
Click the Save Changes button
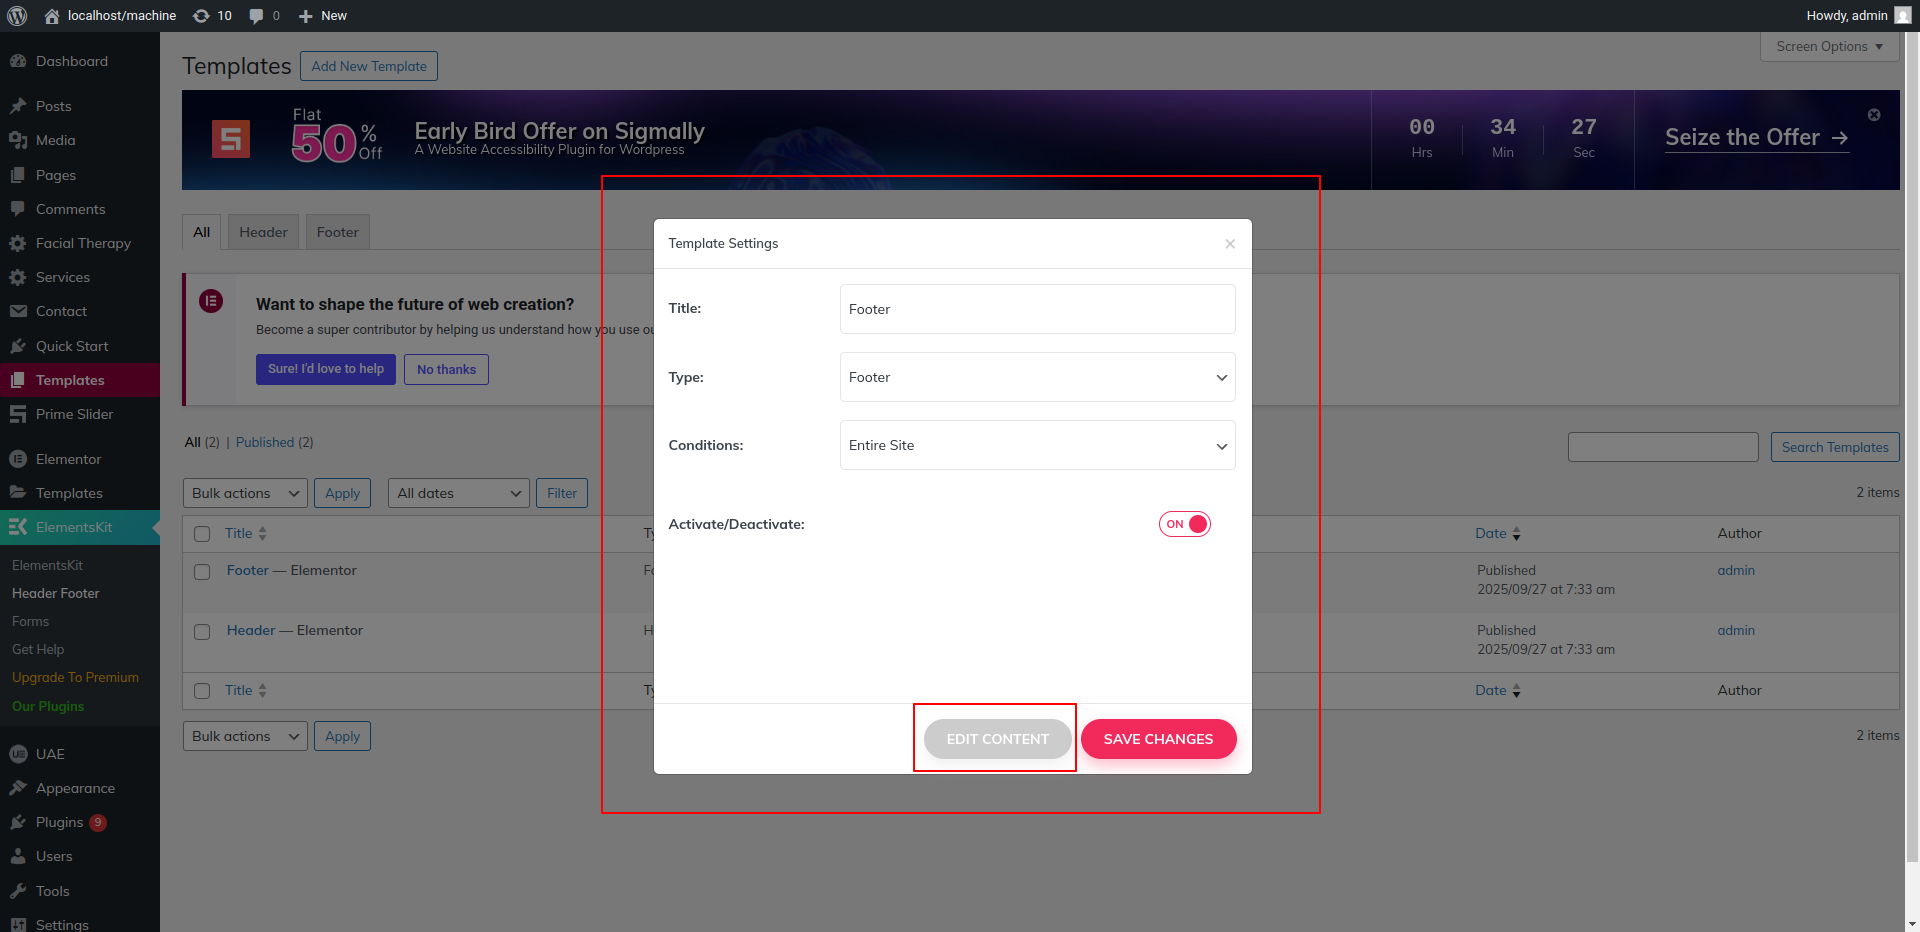pos(1158,739)
